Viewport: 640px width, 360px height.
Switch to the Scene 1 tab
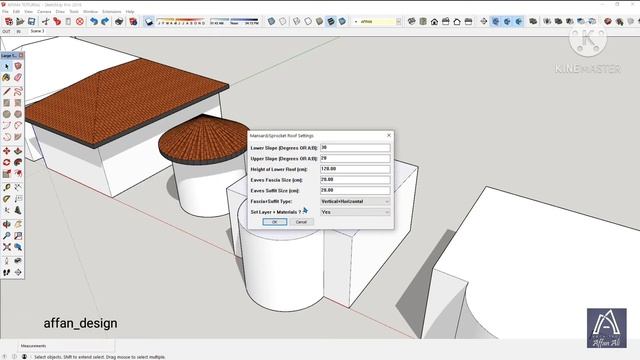pyautogui.click(x=37, y=31)
